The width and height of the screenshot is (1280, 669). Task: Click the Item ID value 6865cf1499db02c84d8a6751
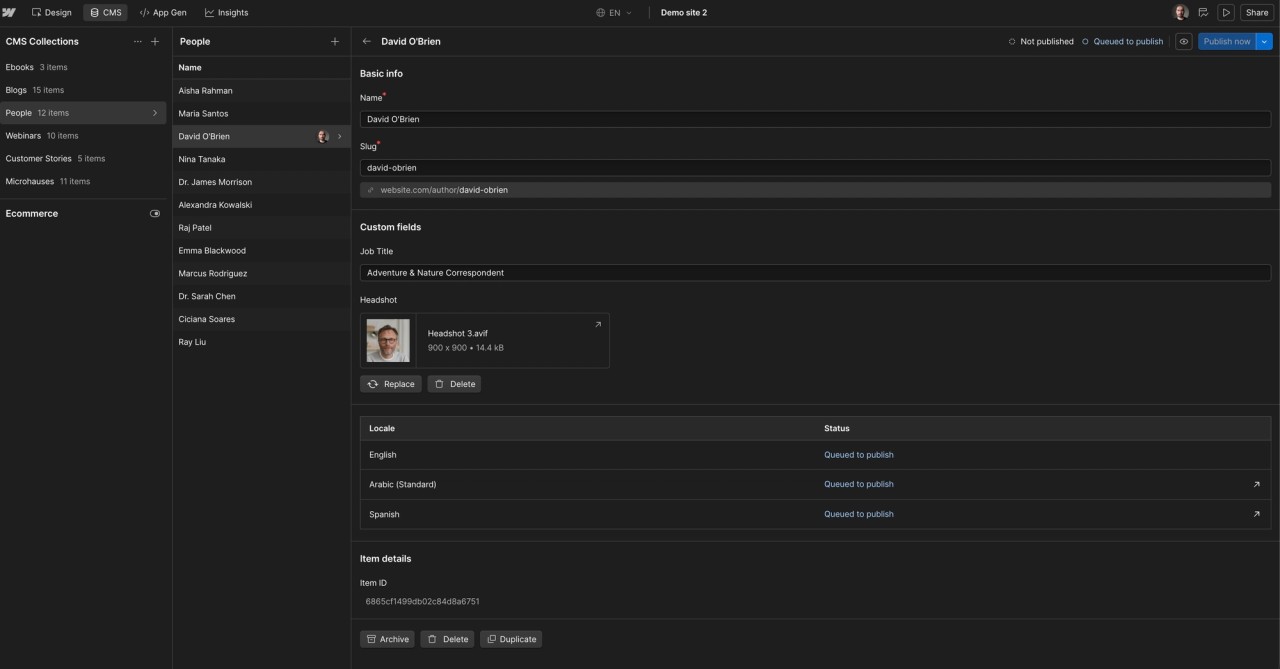(x=422, y=602)
